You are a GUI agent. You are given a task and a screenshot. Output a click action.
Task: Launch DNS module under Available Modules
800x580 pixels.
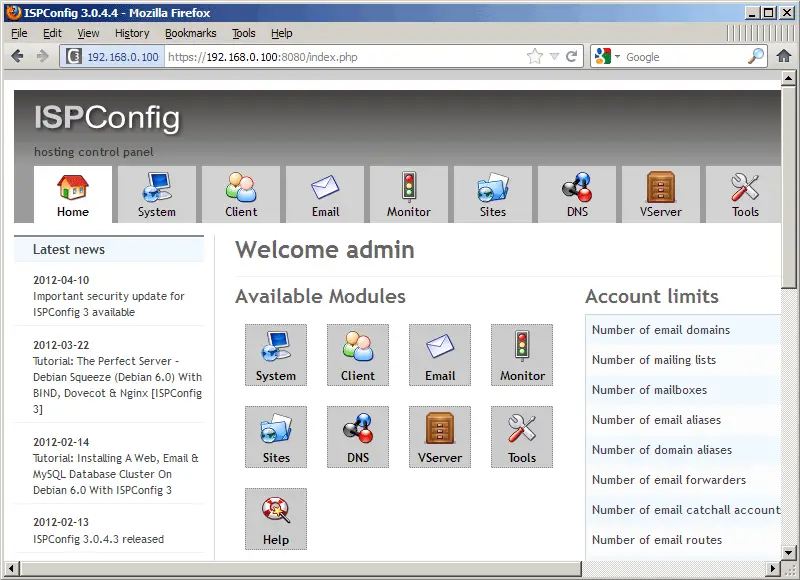click(x=358, y=437)
